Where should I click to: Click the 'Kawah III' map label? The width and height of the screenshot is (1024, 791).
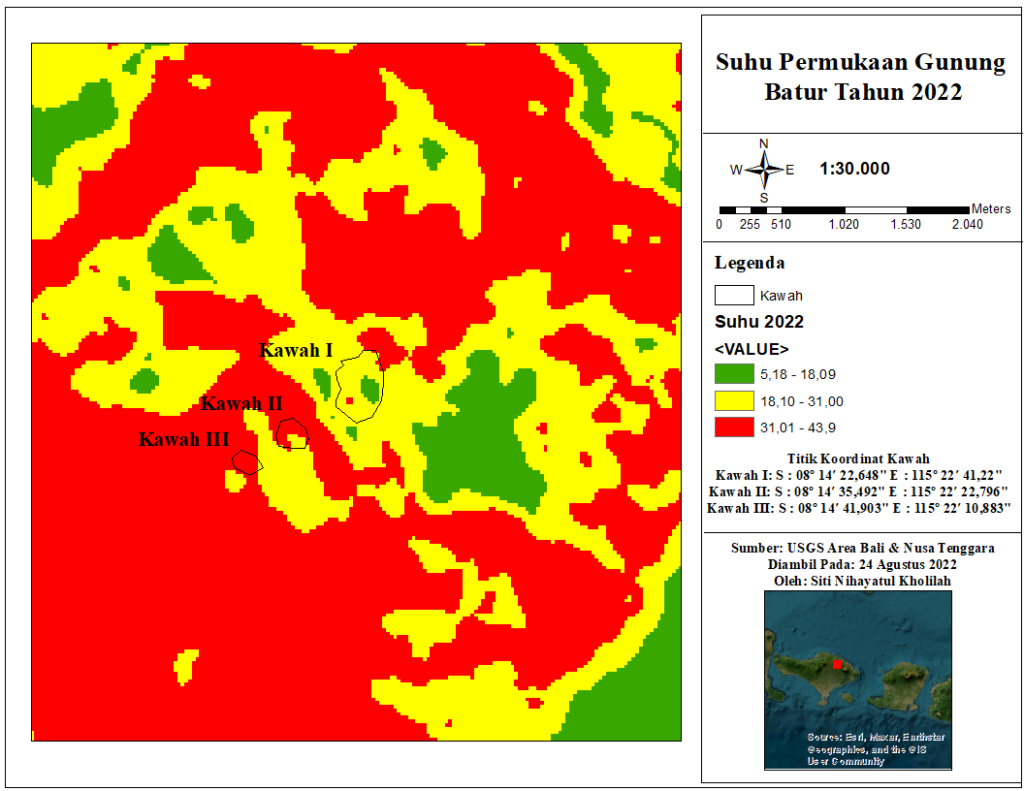pyautogui.click(x=184, y=439)
